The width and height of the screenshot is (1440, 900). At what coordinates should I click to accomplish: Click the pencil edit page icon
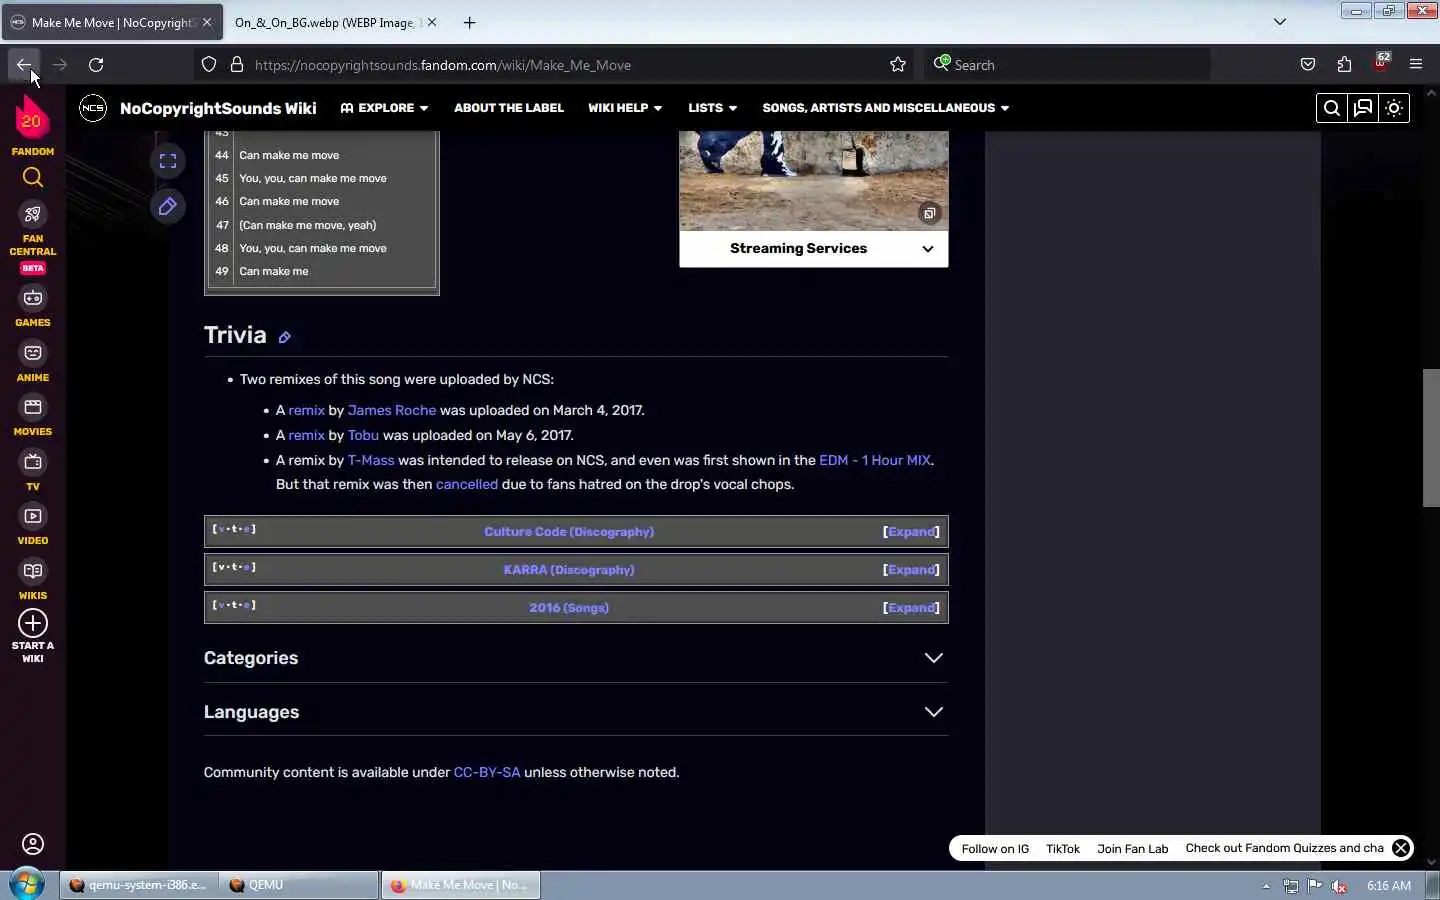[x=168, y=206]
